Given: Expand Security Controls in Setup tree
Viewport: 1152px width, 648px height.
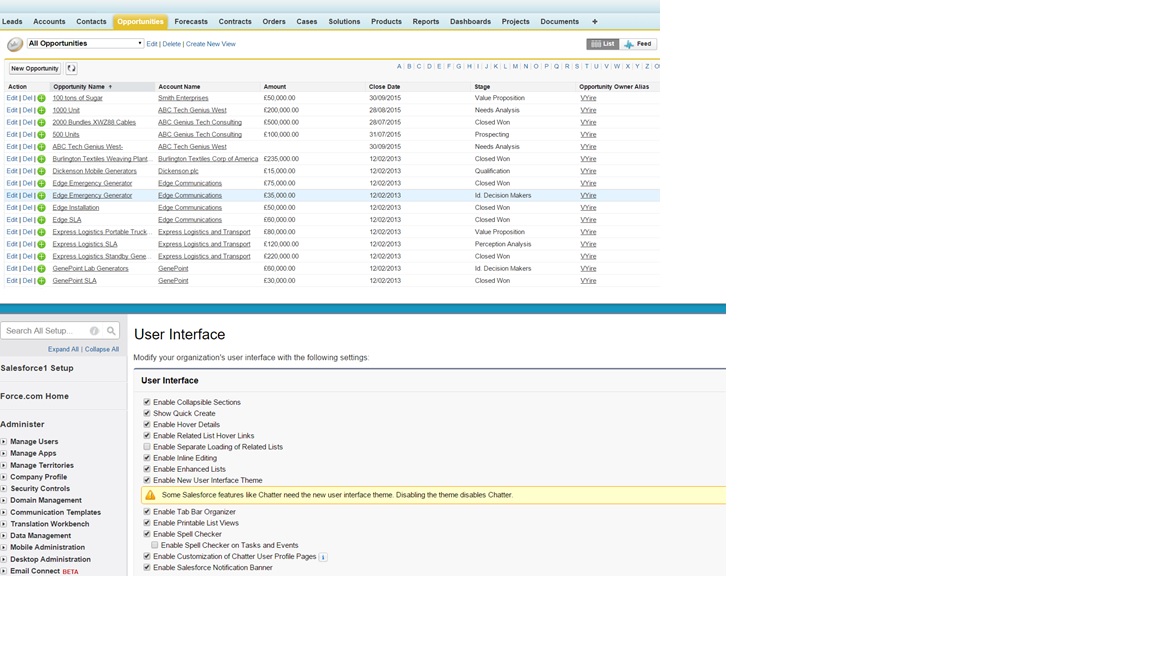Looking at the screenshot, I should [x=4, y=489].
